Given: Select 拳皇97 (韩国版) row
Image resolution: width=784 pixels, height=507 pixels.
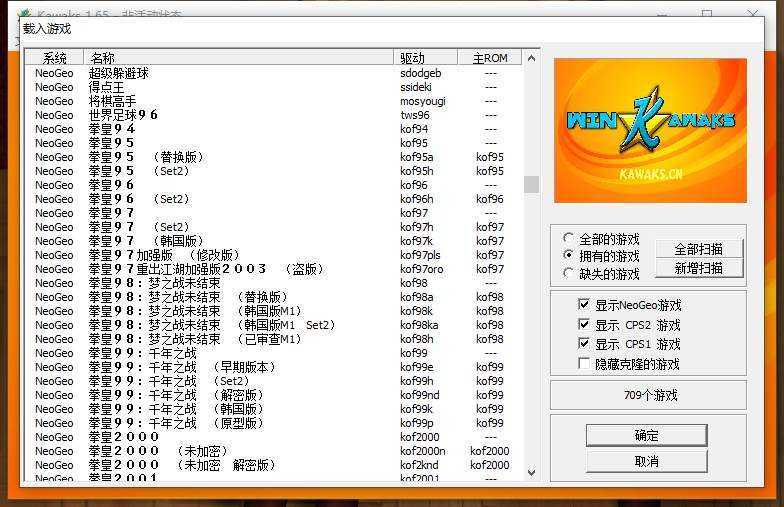Looking at the screenshot, I should point(274,241).
